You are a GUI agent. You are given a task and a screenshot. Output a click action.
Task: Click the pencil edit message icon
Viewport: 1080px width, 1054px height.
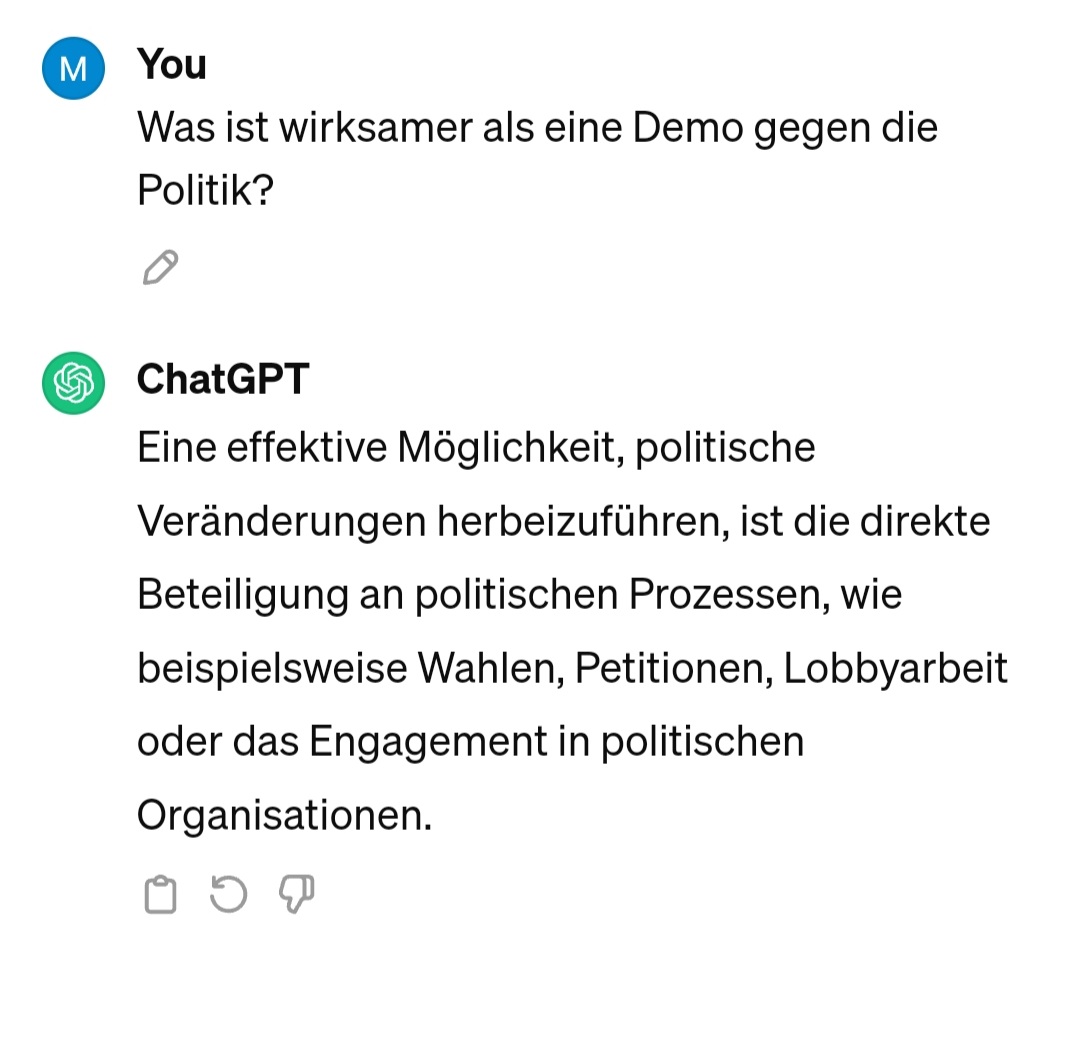tap(160, 267)
